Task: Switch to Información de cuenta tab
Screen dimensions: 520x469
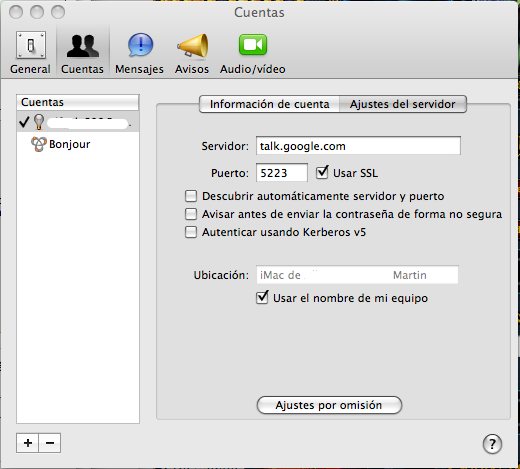Action: coord(269,104)
